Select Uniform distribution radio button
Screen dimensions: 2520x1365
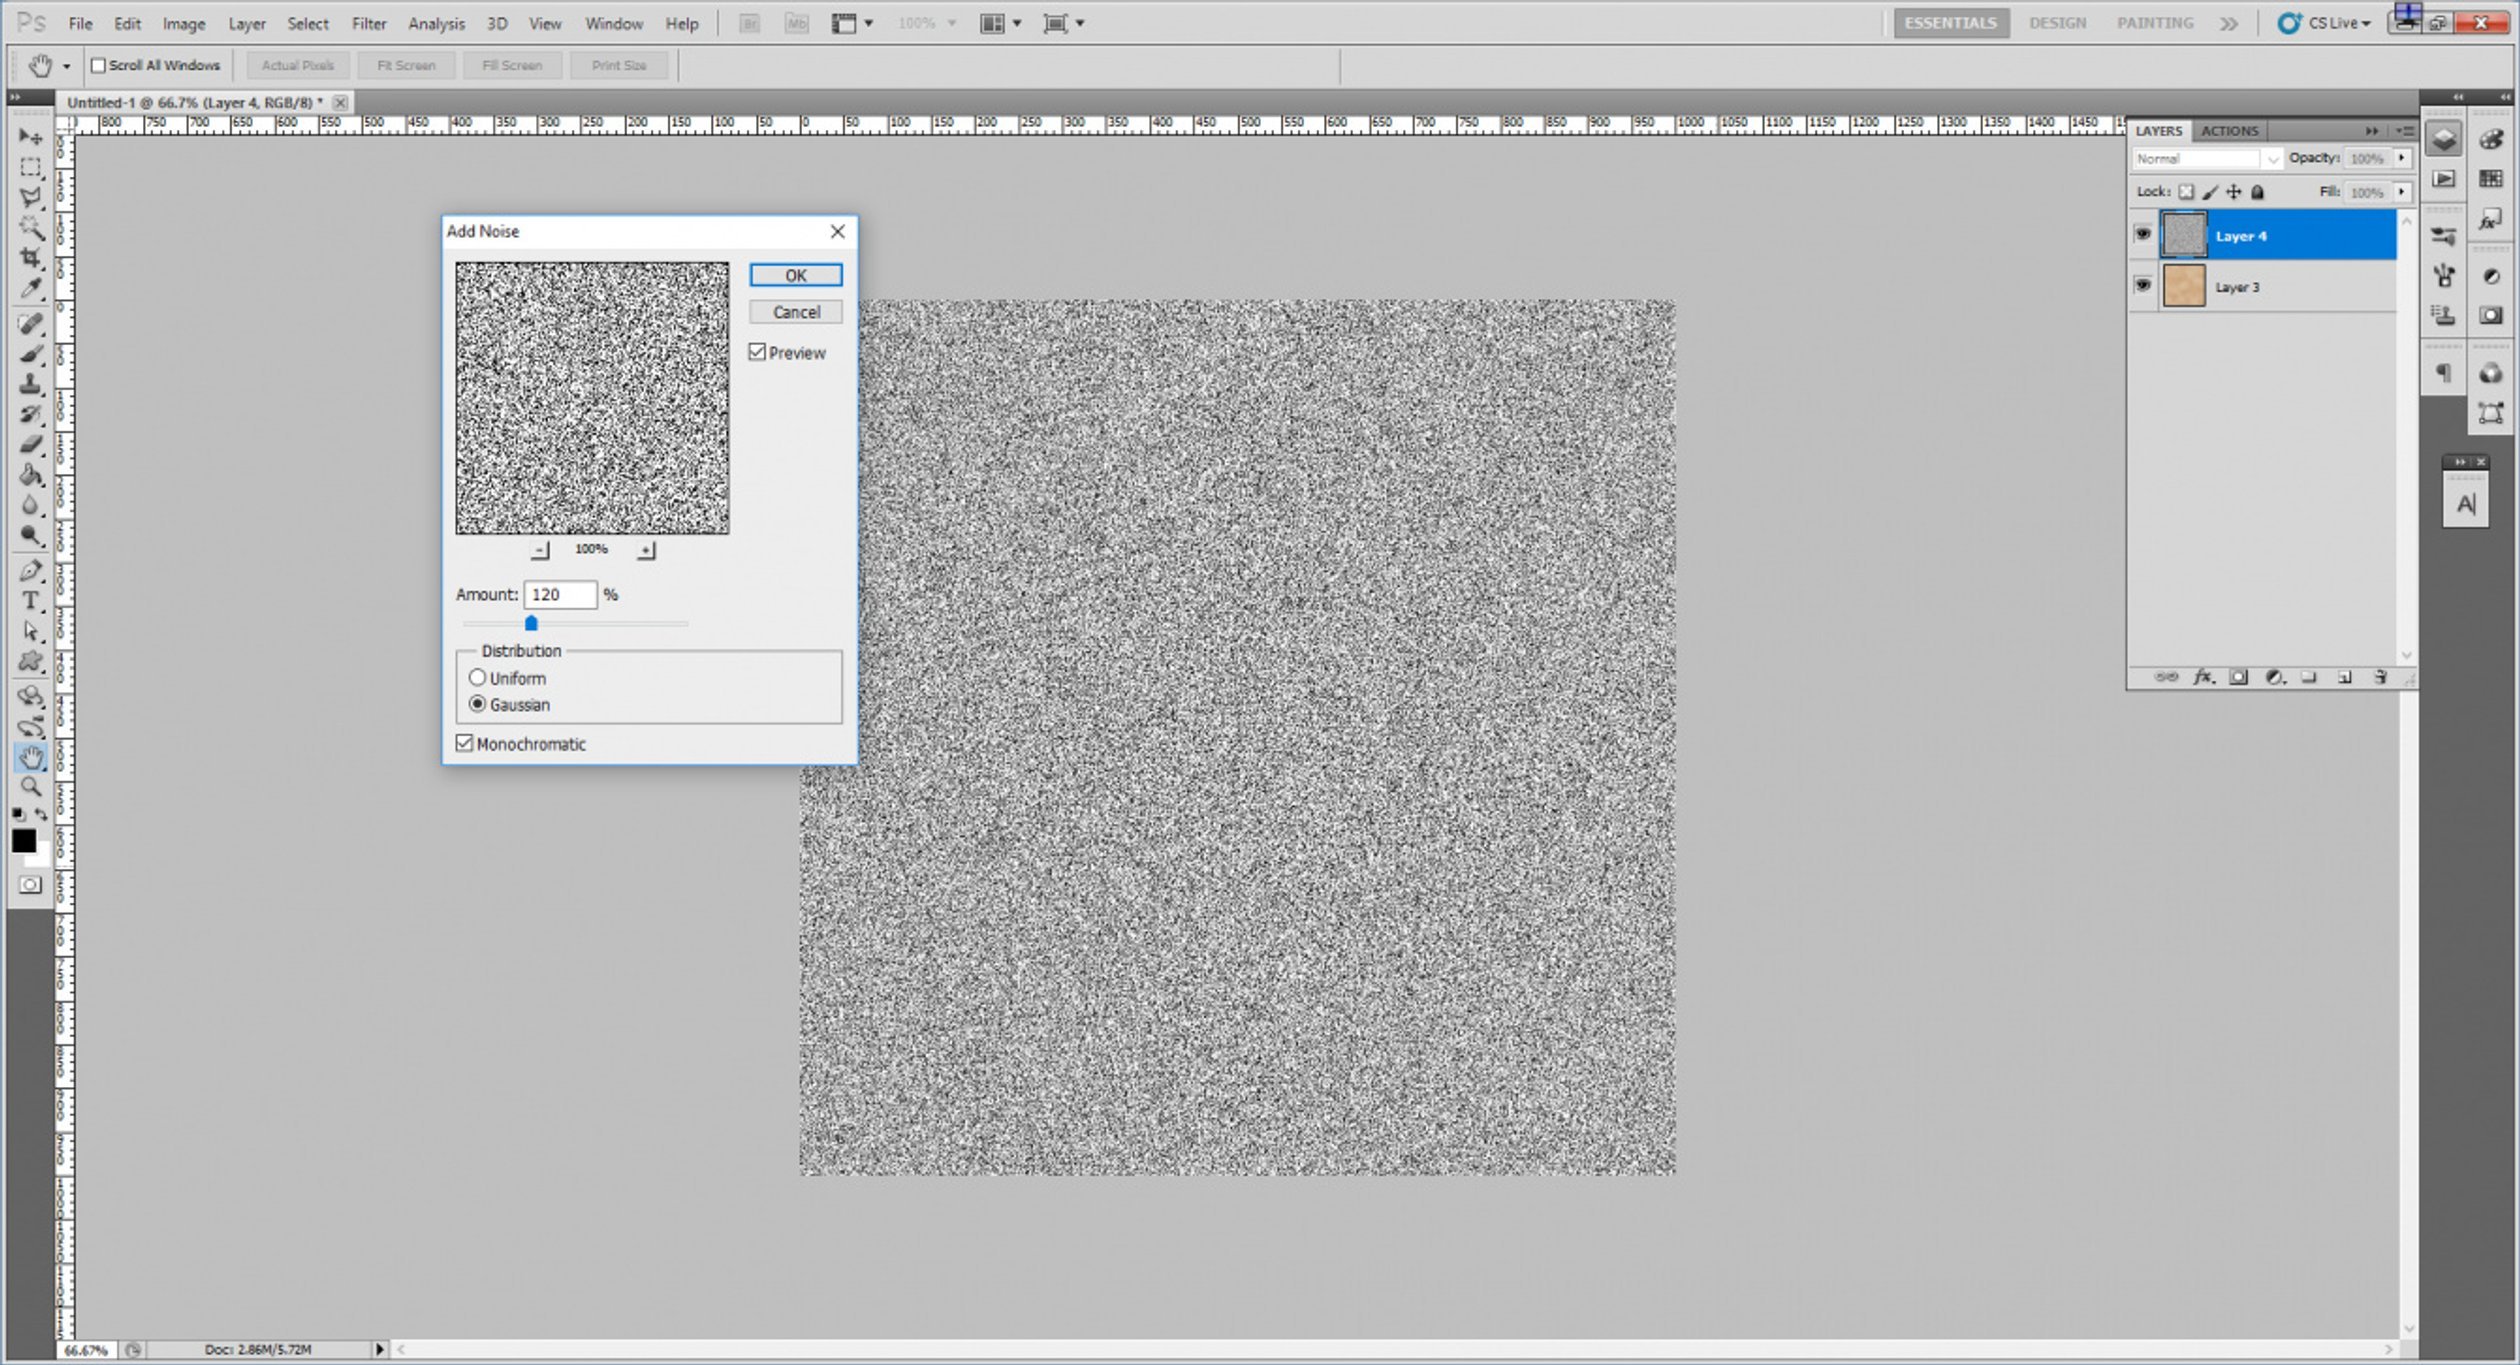pos(478,678)
